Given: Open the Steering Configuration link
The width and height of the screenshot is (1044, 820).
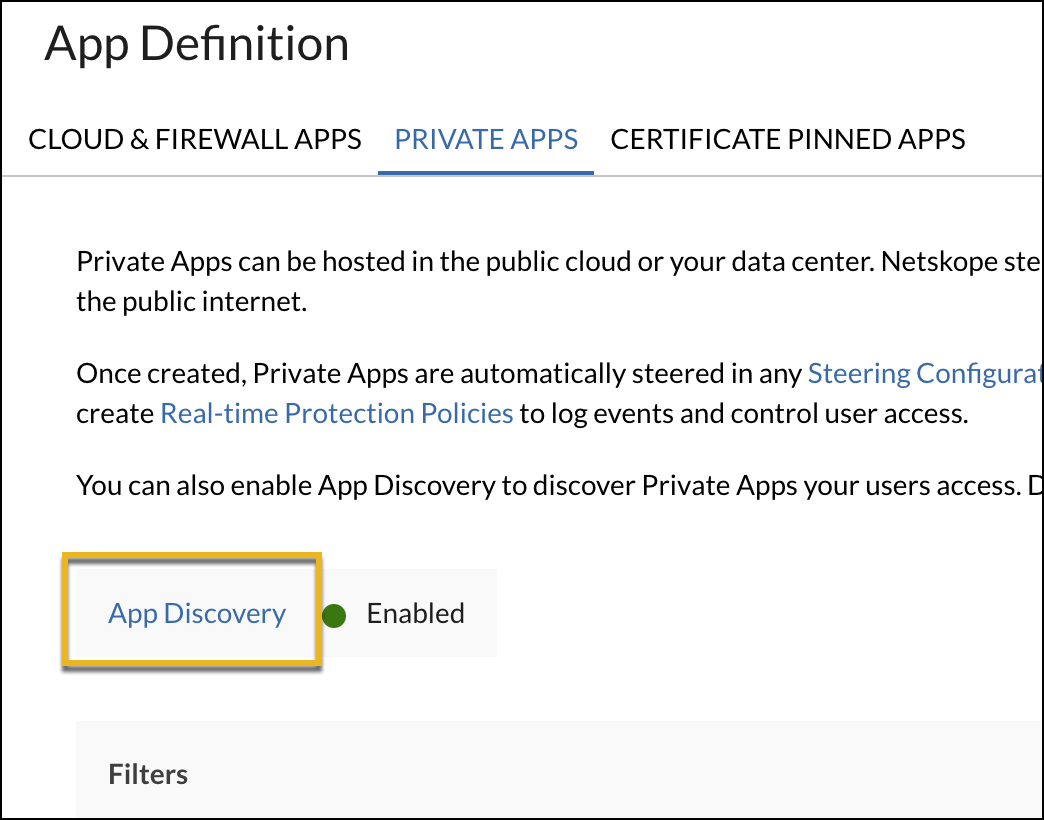Looking at the screenshot, I should pos(925,373).
